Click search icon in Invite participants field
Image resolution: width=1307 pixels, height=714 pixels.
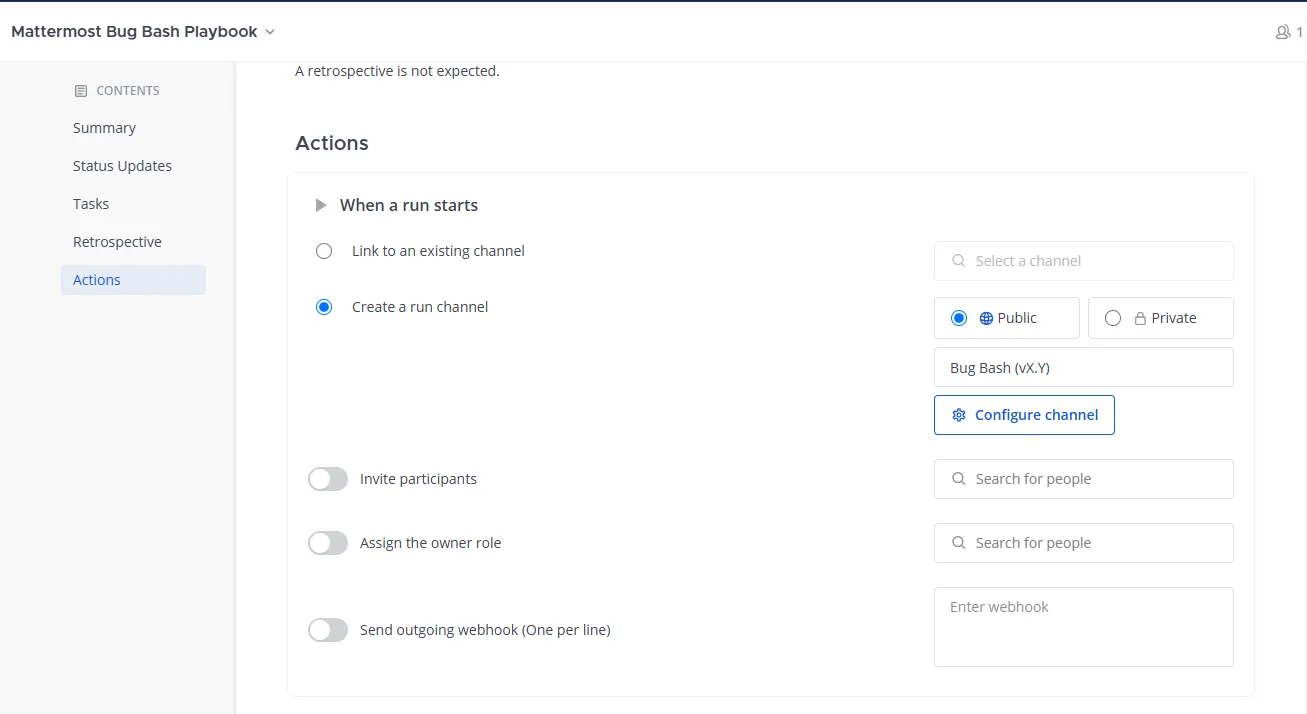pos(958,479)
